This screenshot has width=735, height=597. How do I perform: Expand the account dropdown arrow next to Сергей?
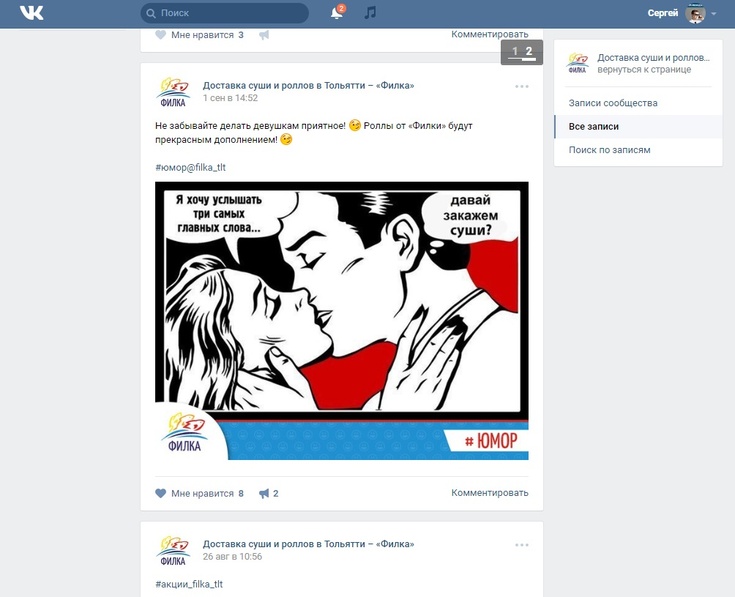pos(713,14)
